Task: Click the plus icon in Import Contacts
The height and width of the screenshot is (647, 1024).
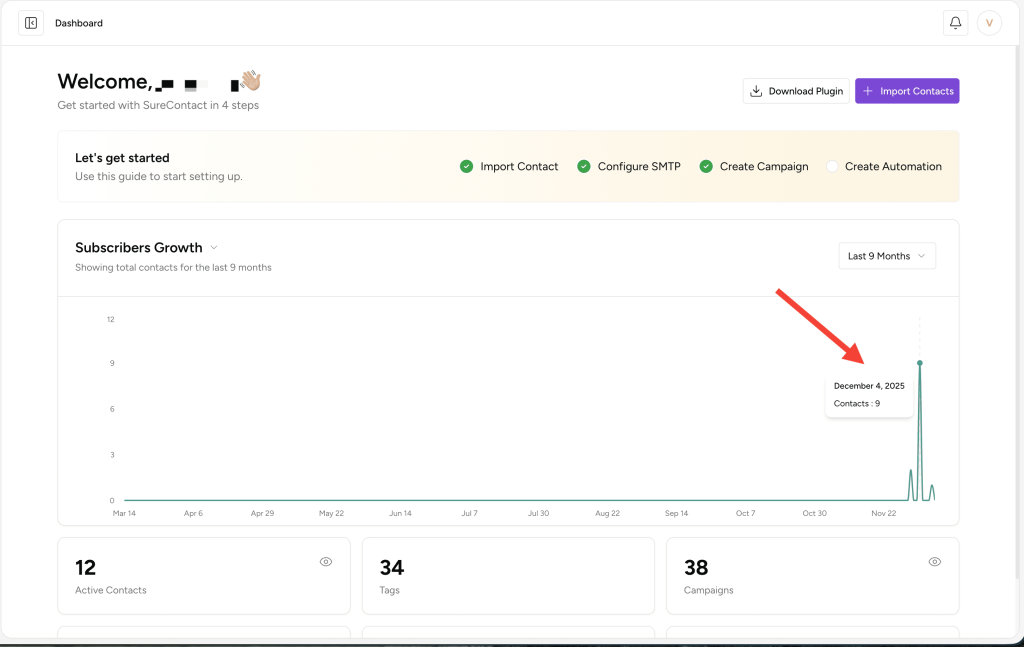Action: tap(868, 91)
